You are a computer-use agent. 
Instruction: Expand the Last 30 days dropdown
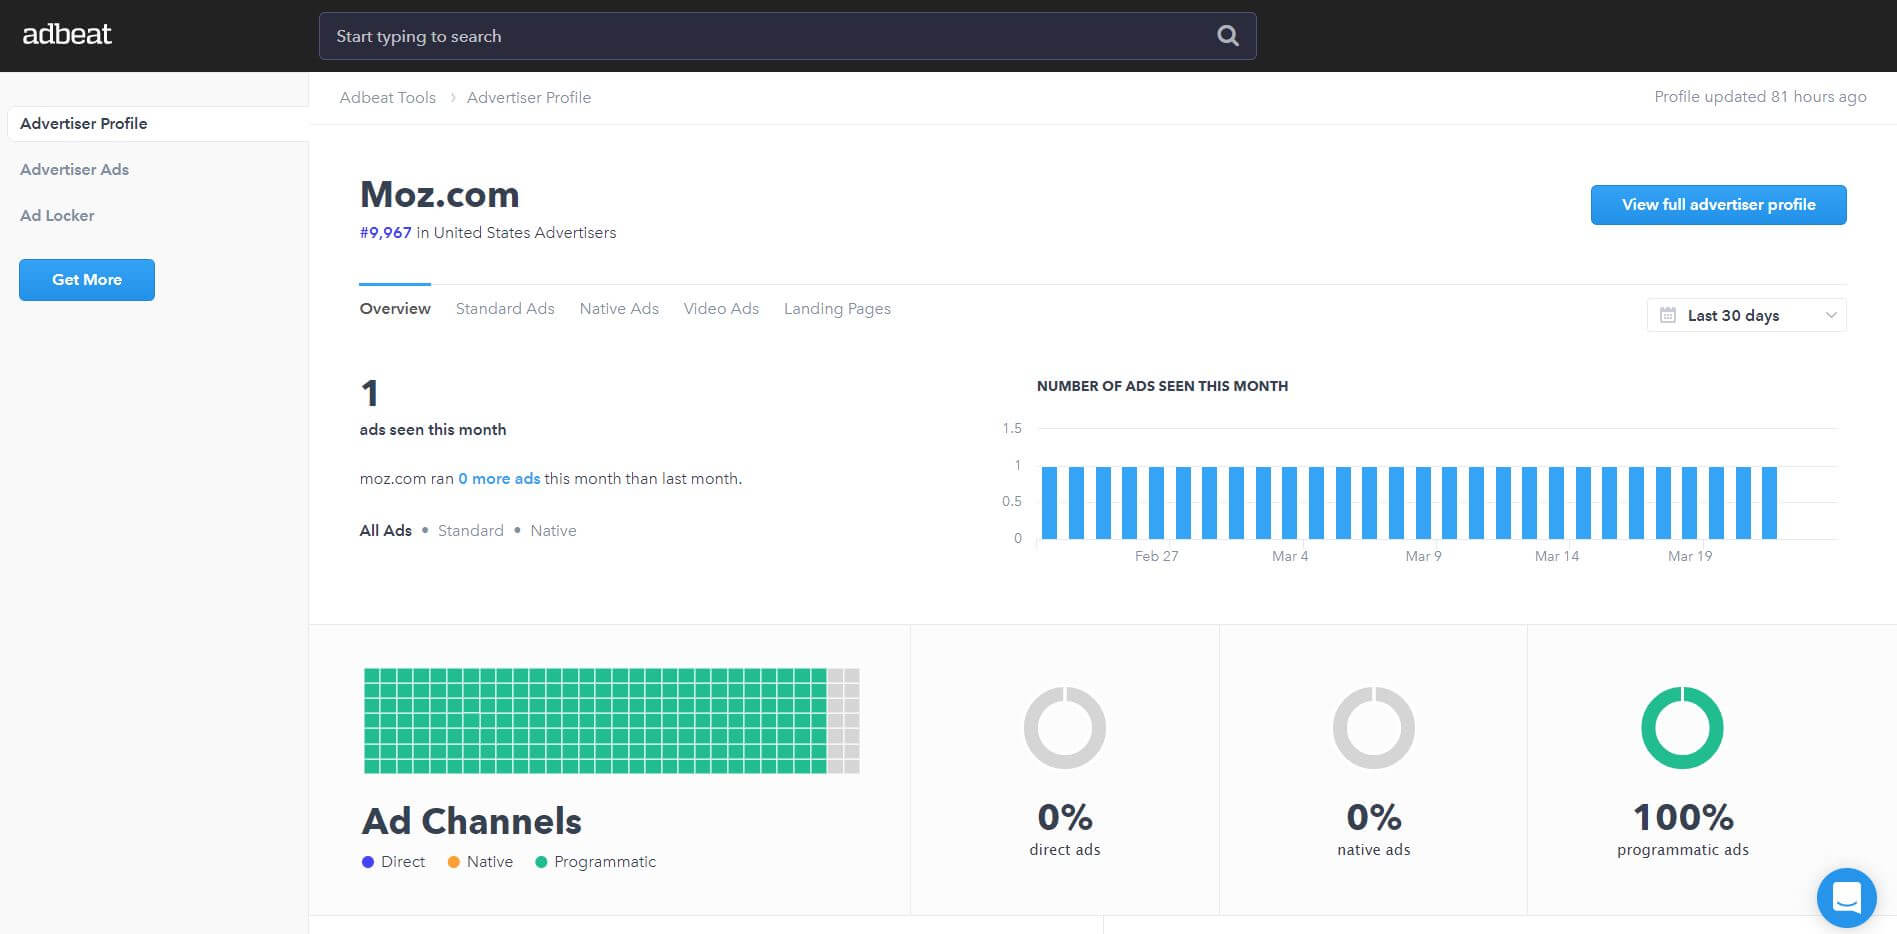[1746, 315]
